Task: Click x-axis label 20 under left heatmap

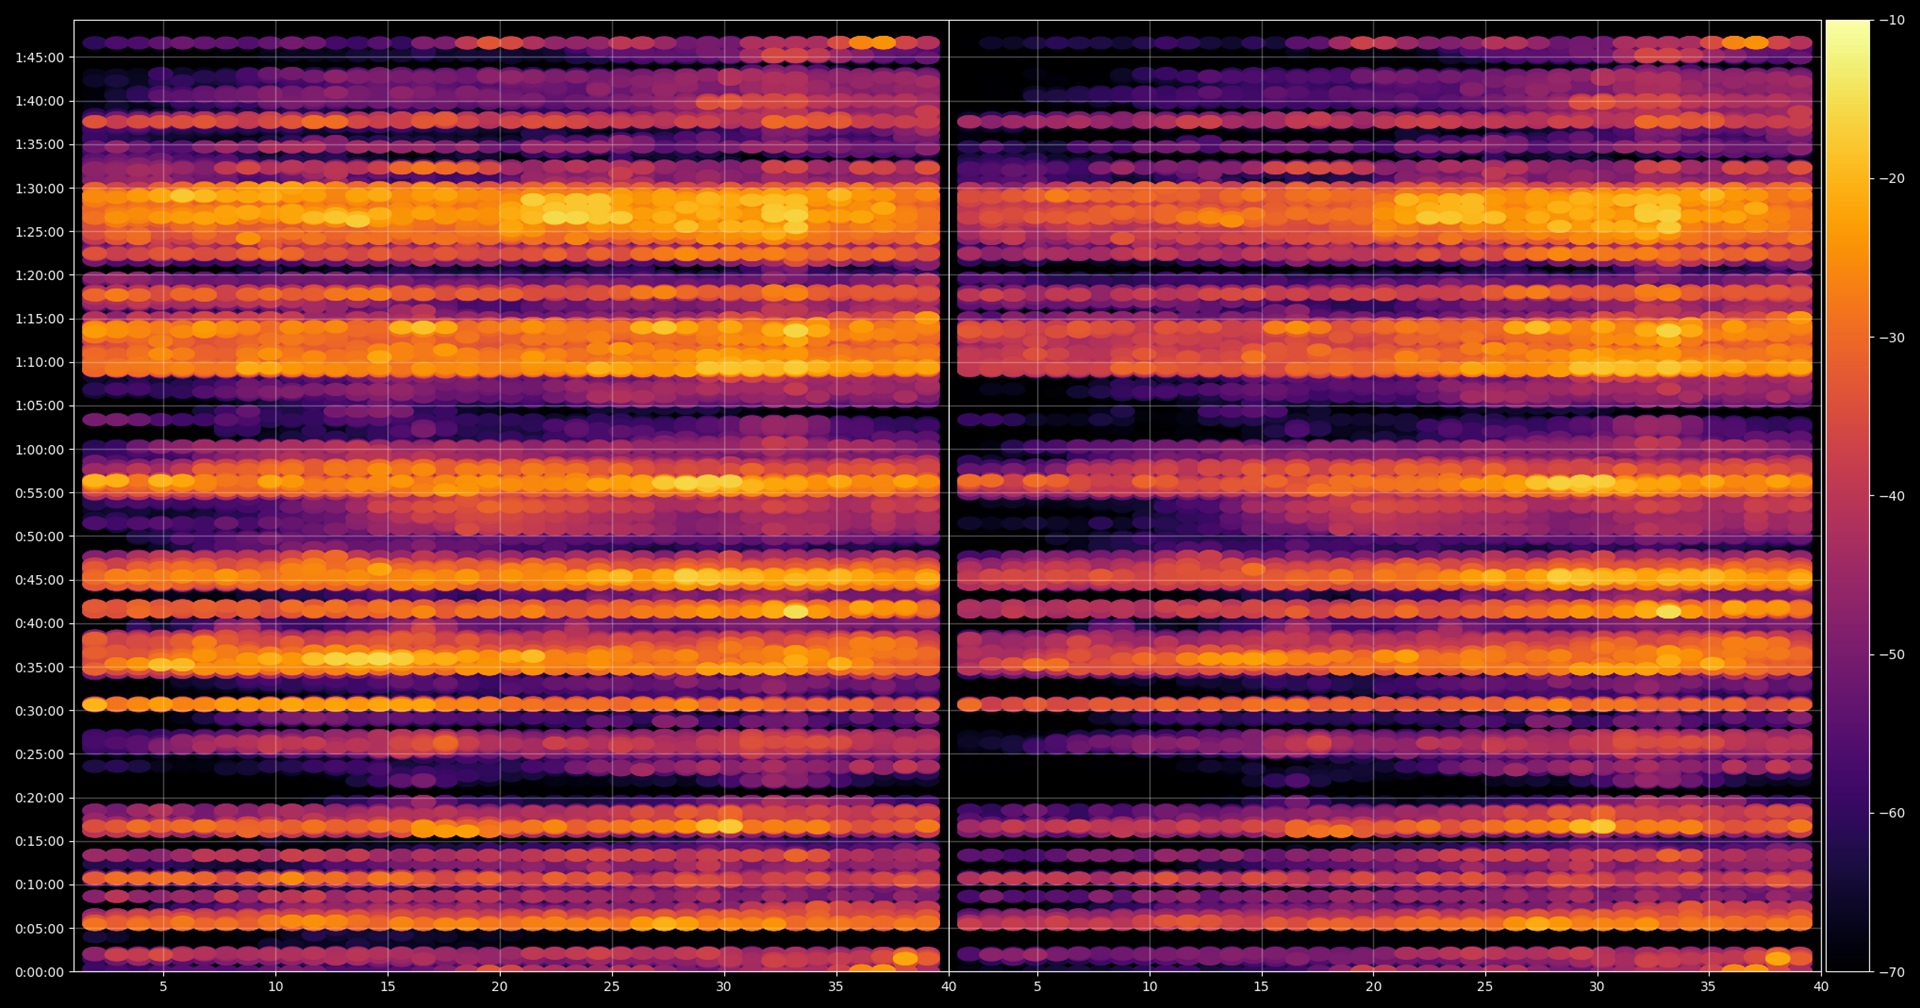Action: 500,987
